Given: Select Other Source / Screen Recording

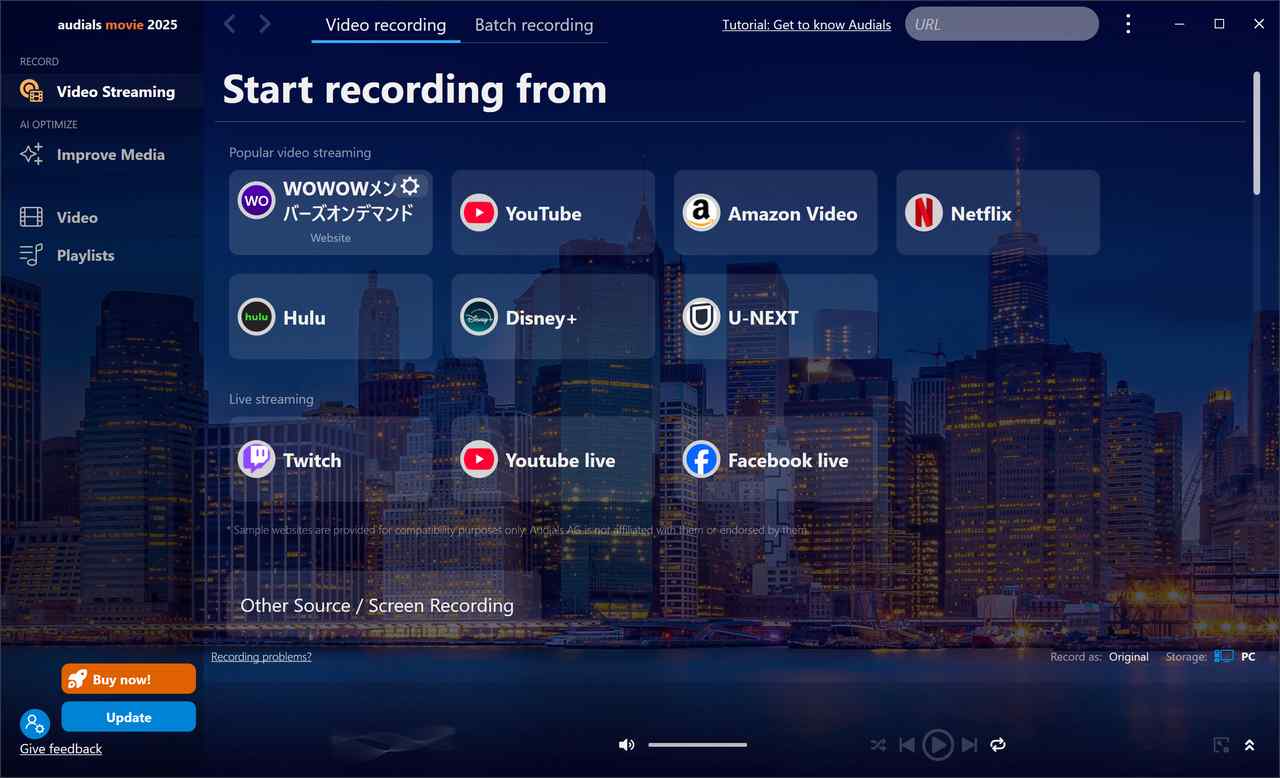Looking at the screenshot, I should (385, 605).
